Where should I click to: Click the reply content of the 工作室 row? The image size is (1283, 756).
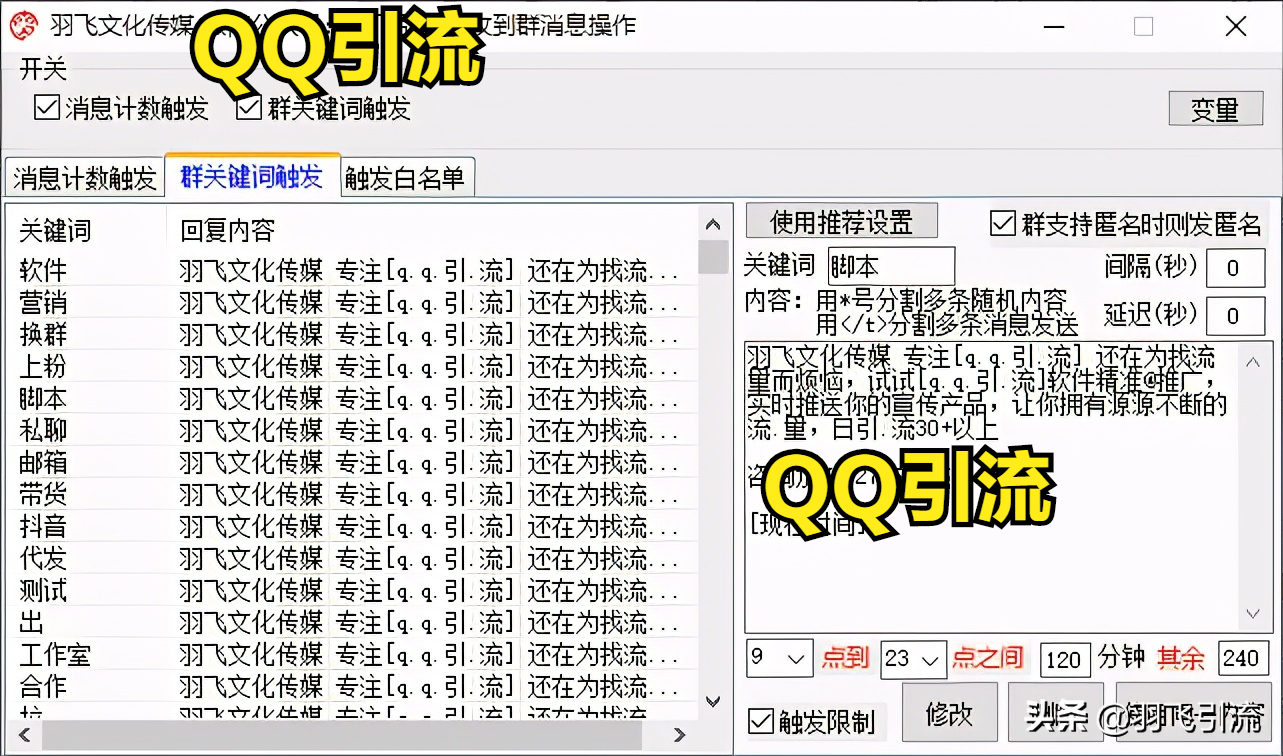(430, 655)
